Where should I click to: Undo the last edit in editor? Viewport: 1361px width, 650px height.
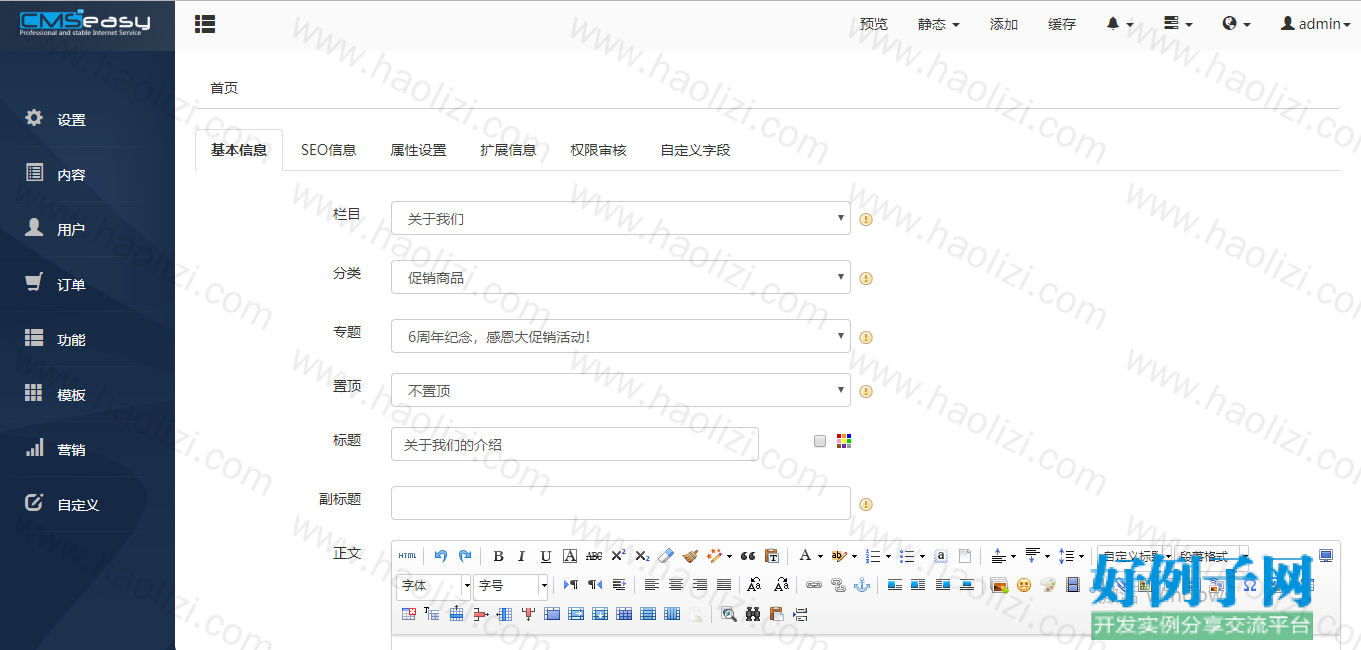pyautogui.click(x=441, y=556)
